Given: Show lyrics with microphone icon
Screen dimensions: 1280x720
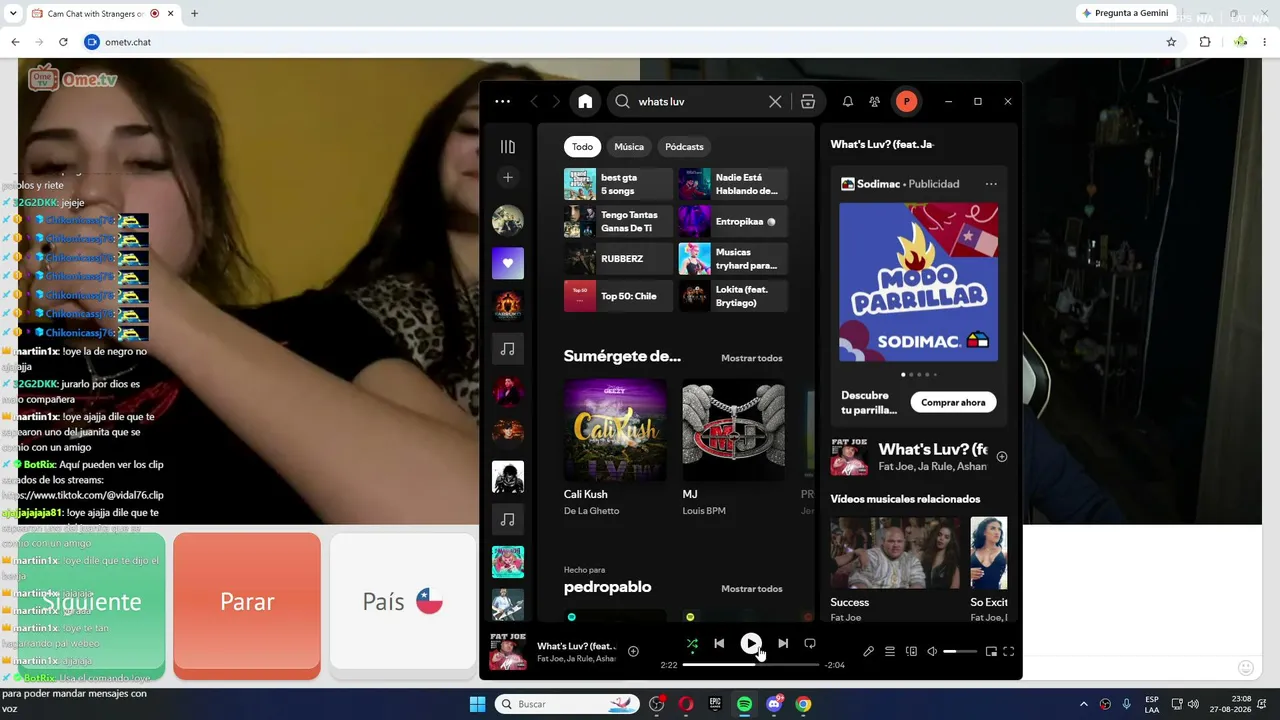Looking at the screenshot, I should [x=868, y=652].
